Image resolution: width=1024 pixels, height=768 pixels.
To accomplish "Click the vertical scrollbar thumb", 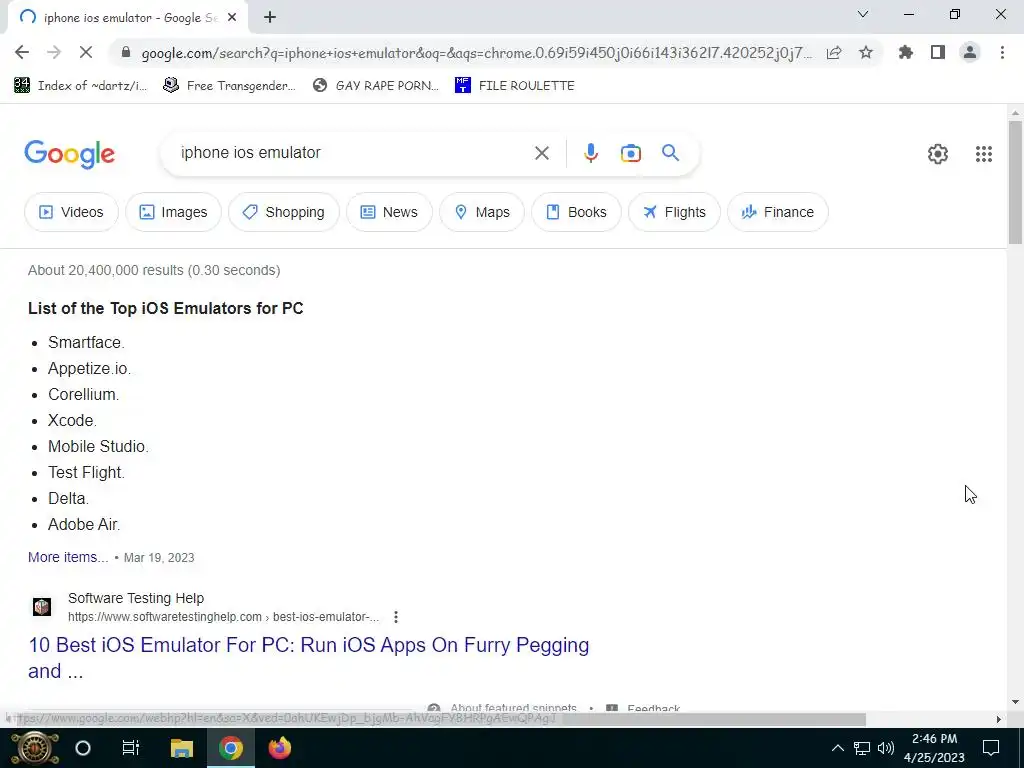I will [1015, 182].
